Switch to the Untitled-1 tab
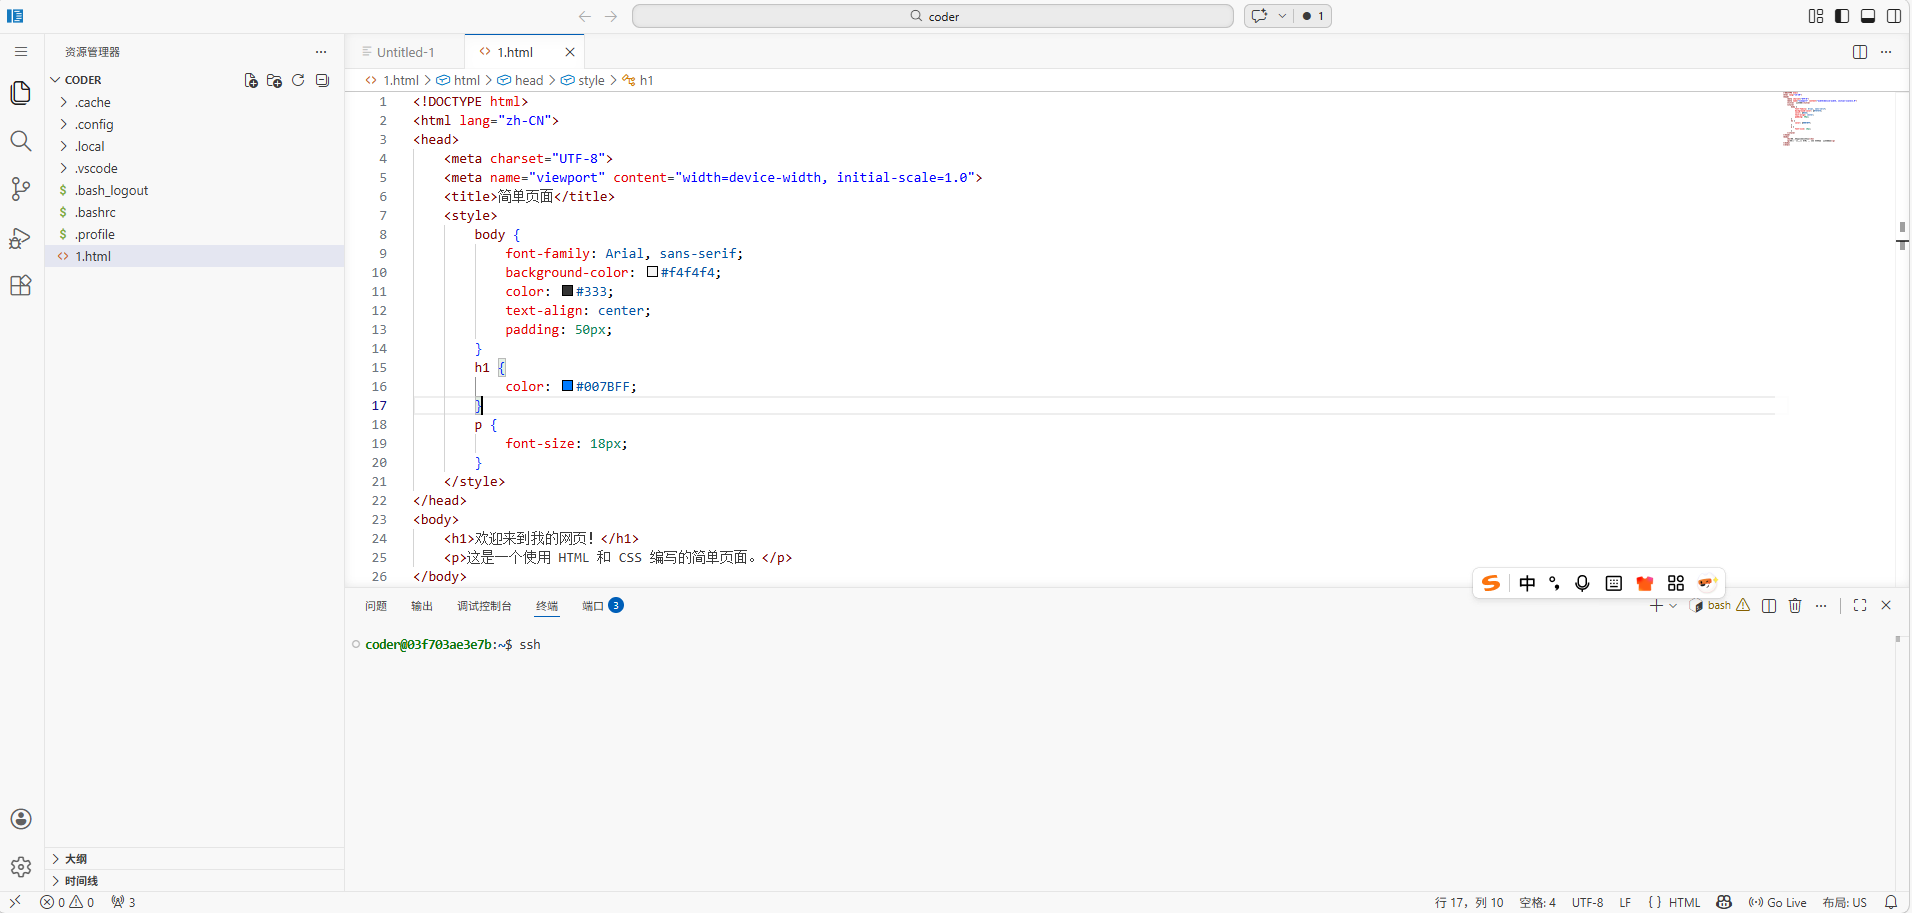Screen dimensions: 1912x913 pos(403,51)
